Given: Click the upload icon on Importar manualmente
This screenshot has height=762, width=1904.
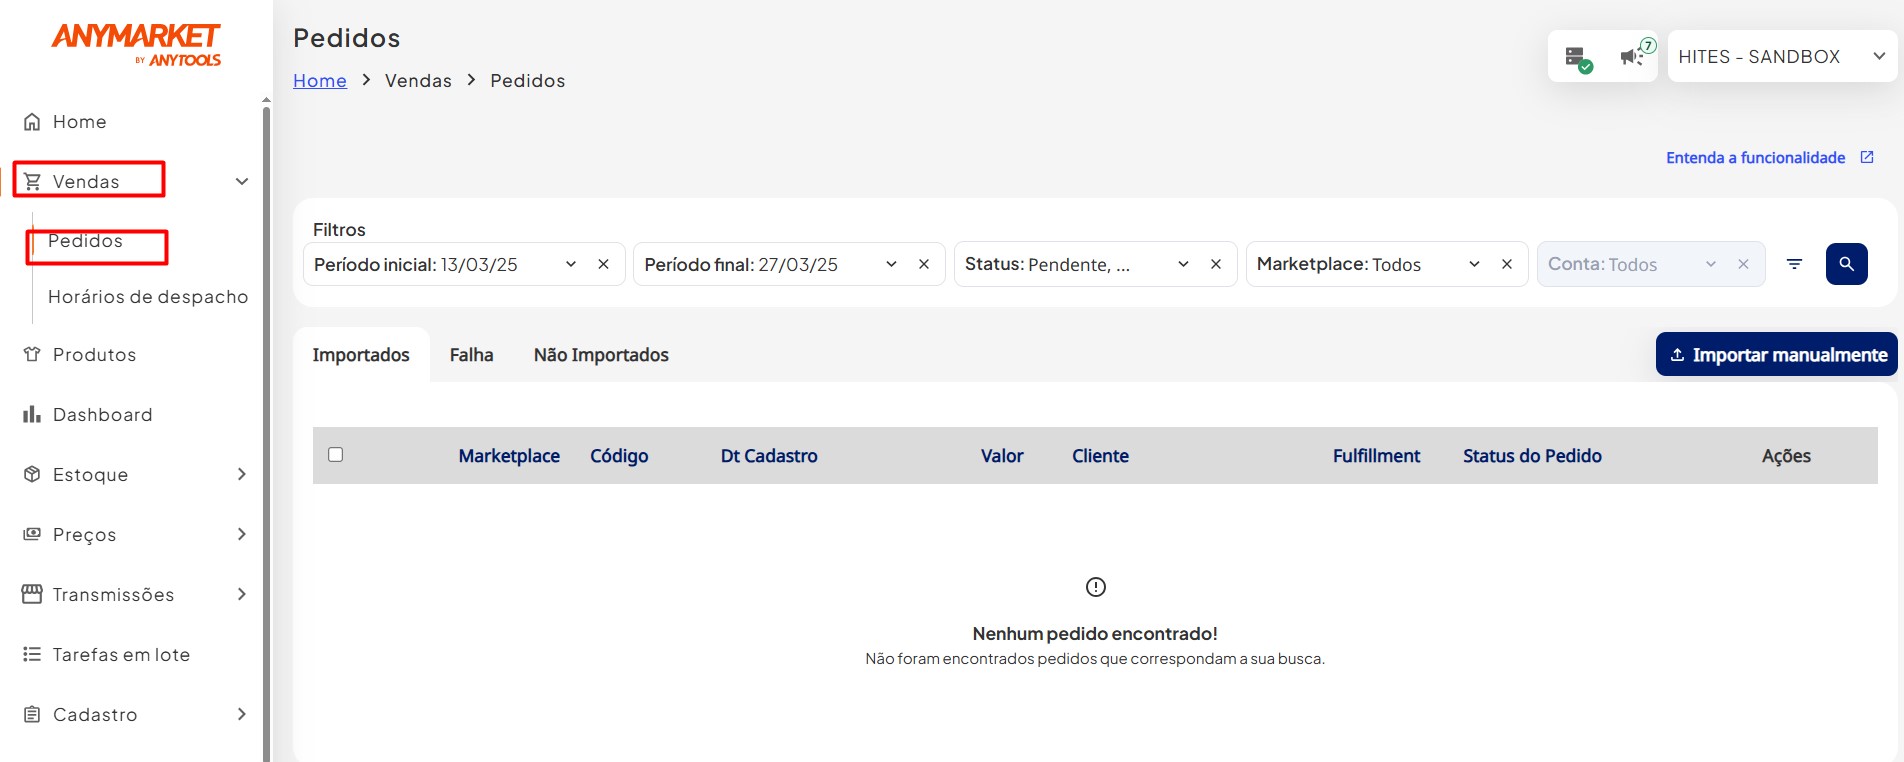Looking at the screenshot, I should [1677, 355].
